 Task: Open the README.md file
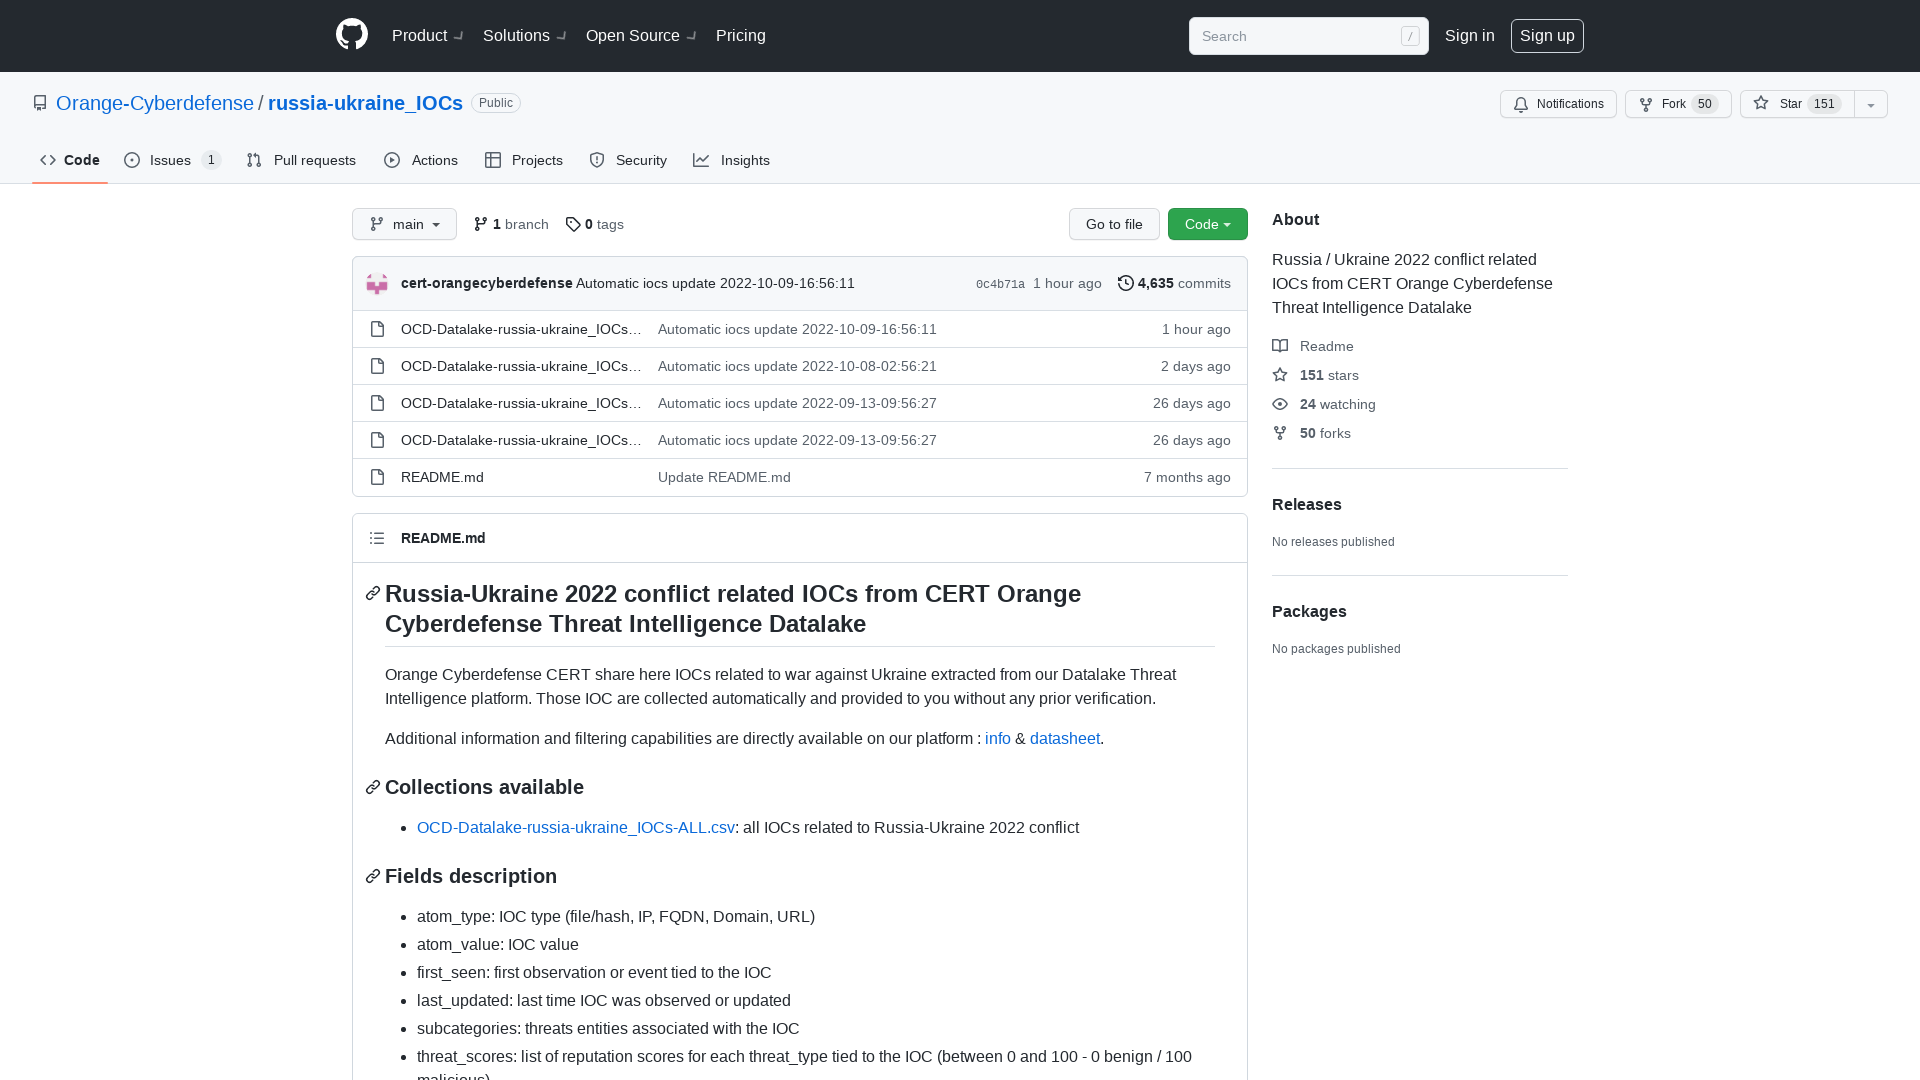(x=442, y=477)
